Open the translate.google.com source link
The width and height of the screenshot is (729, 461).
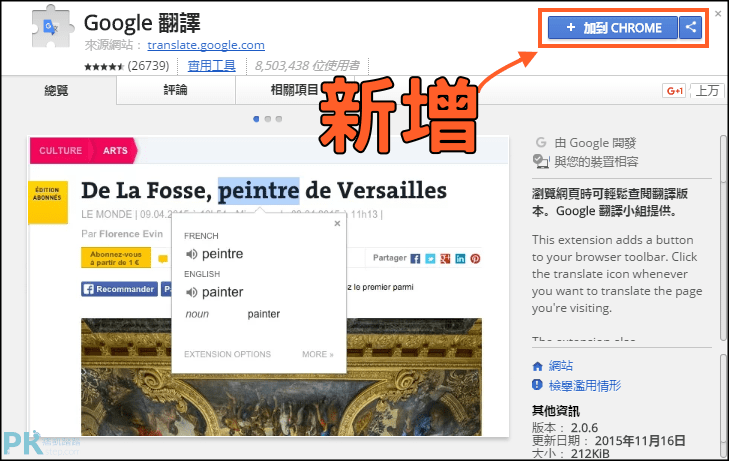[206, 45]
